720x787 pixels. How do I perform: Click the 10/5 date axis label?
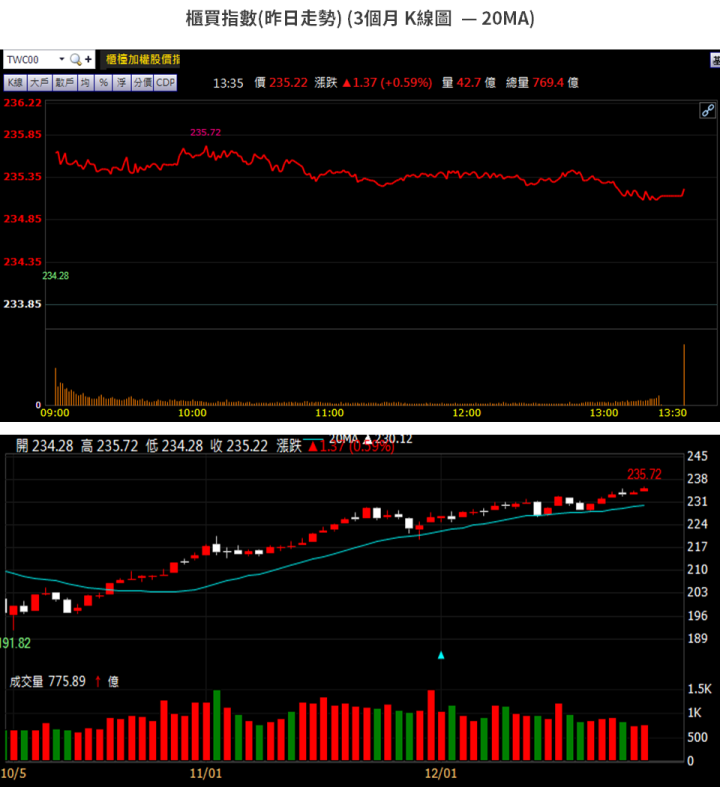point(14,773)
